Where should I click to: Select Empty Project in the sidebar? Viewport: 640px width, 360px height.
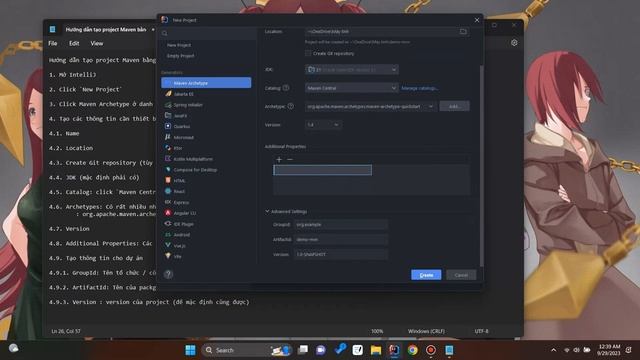pyautogui.click(x=180, y=56)
